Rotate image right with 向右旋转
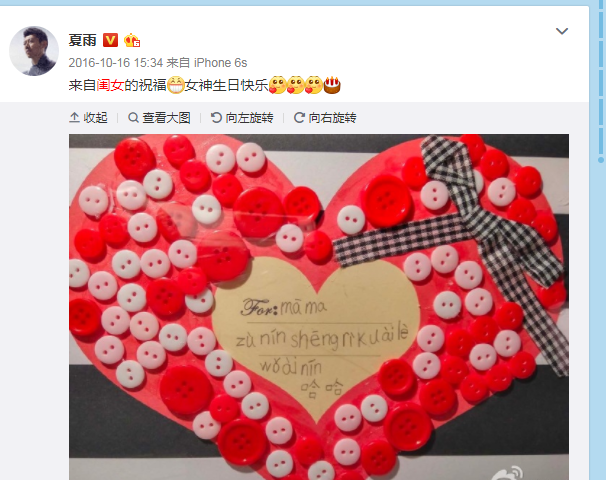This screenshot has height=480, width=606. (x=325, y=117)
